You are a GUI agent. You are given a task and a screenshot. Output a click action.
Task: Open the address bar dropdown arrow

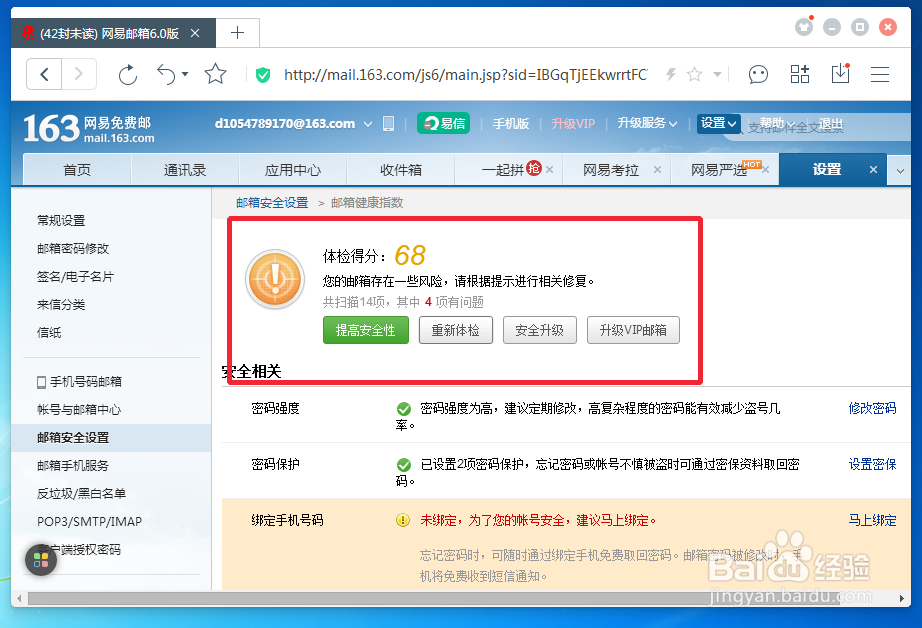[717, 74]
